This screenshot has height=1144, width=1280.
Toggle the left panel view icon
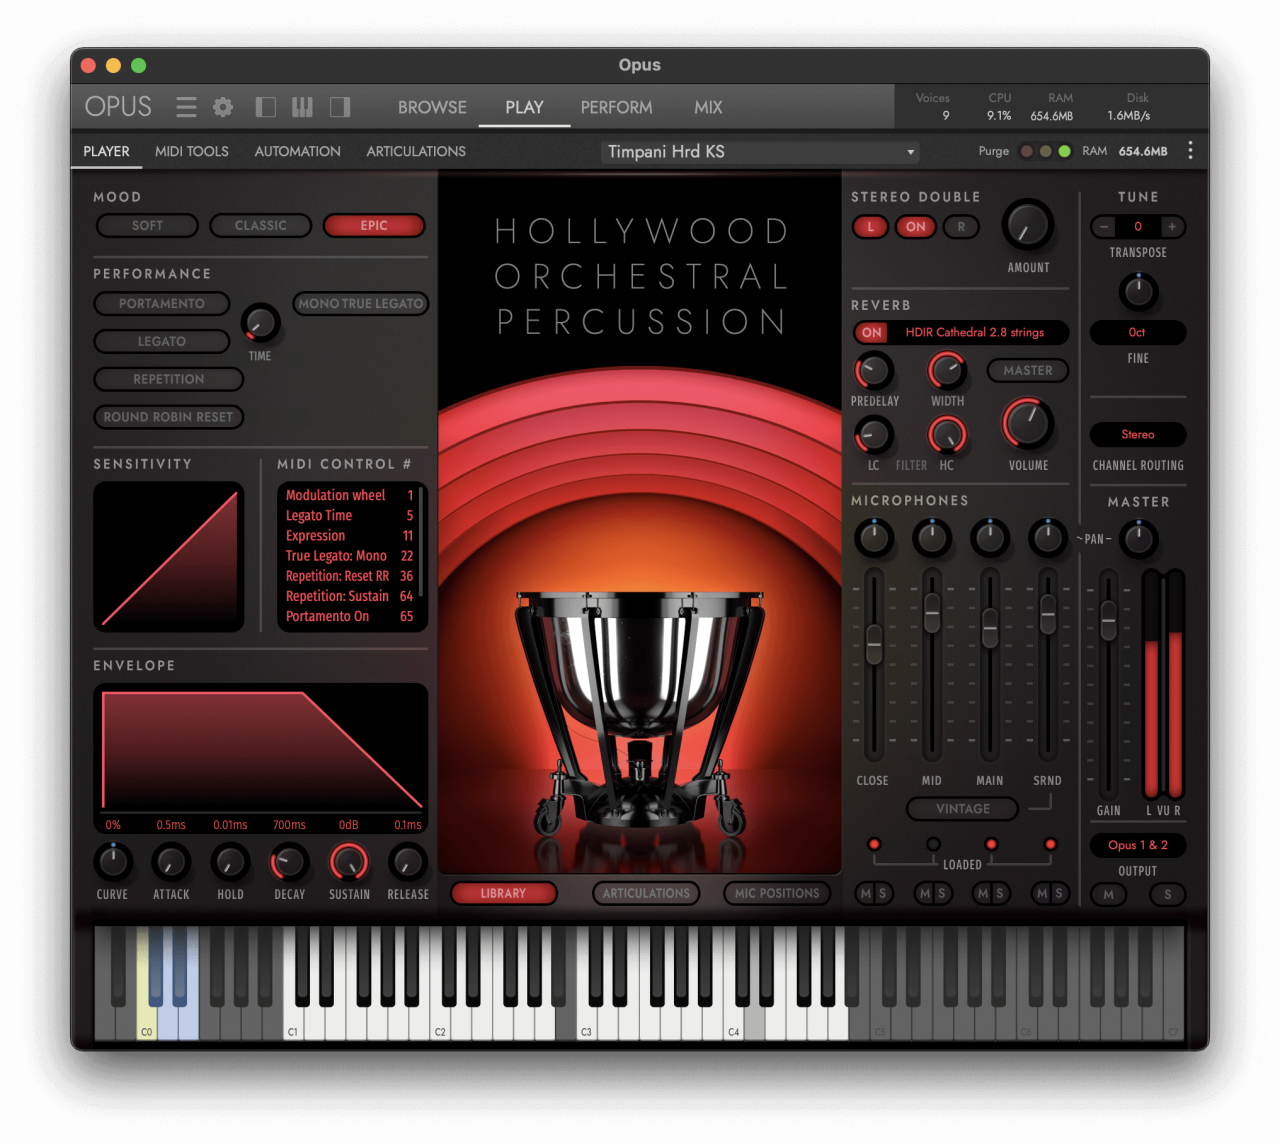click(x=265, y=107)
